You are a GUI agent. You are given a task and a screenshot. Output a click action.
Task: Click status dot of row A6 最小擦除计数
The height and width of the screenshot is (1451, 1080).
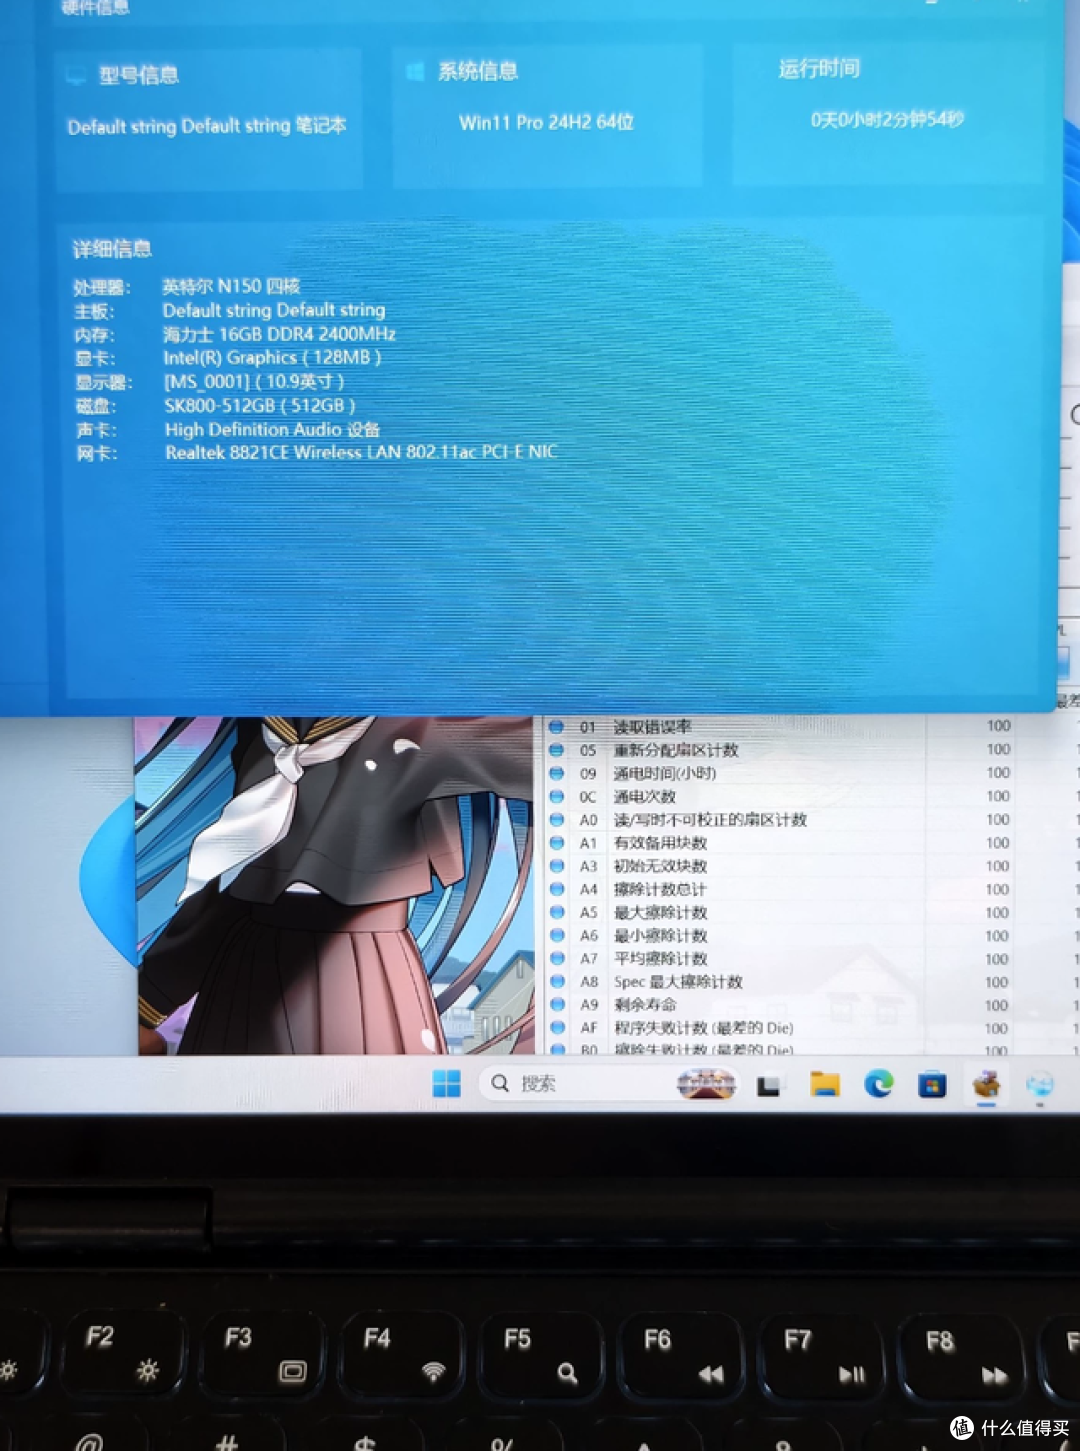557,935
